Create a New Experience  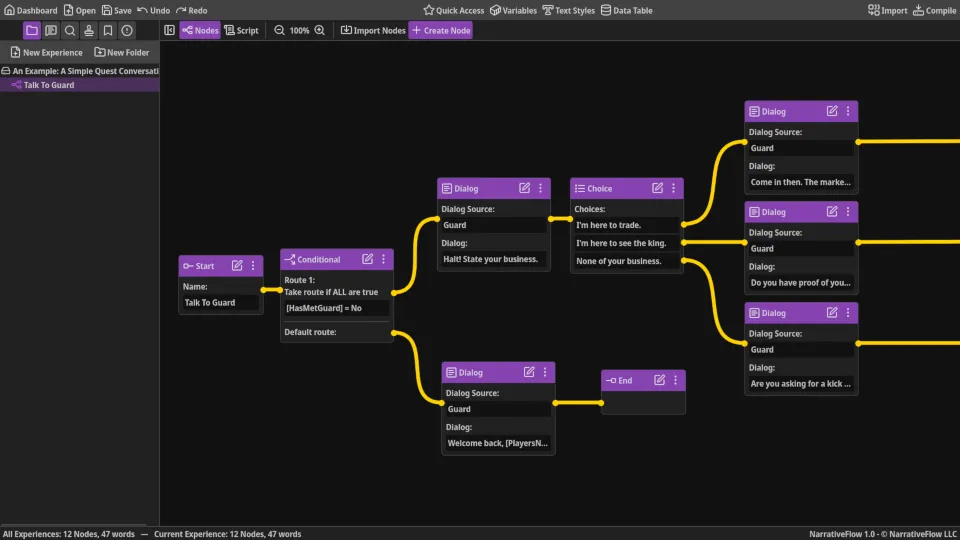47,53
